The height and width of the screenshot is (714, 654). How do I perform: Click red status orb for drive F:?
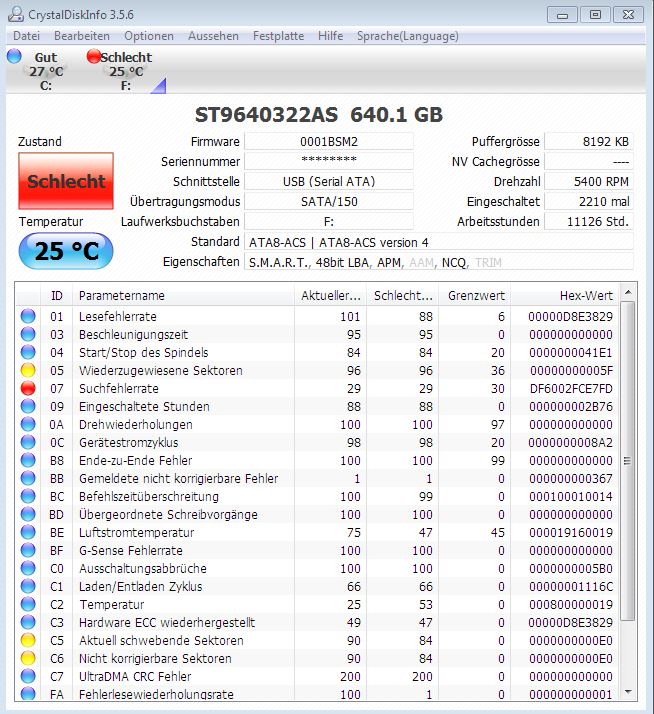93,56
